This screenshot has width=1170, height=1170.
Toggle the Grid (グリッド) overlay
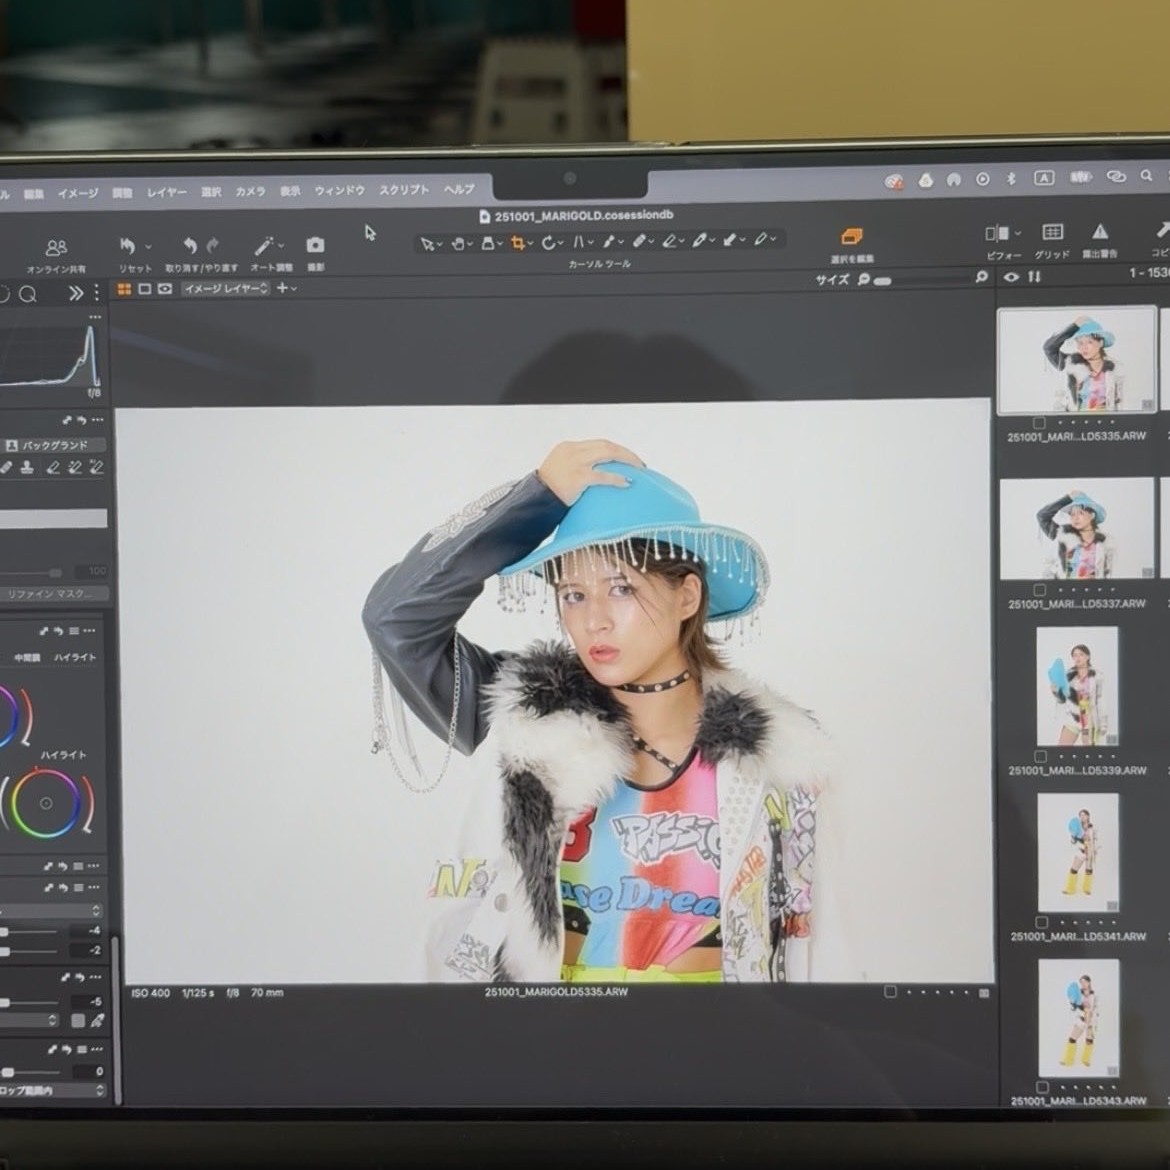(x=1052, y=233)
